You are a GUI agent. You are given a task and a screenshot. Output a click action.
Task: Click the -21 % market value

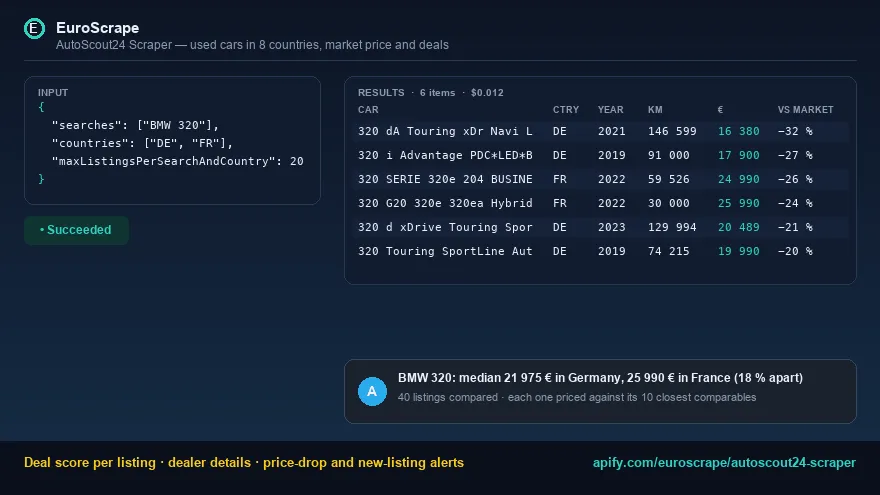coord(795,227)
